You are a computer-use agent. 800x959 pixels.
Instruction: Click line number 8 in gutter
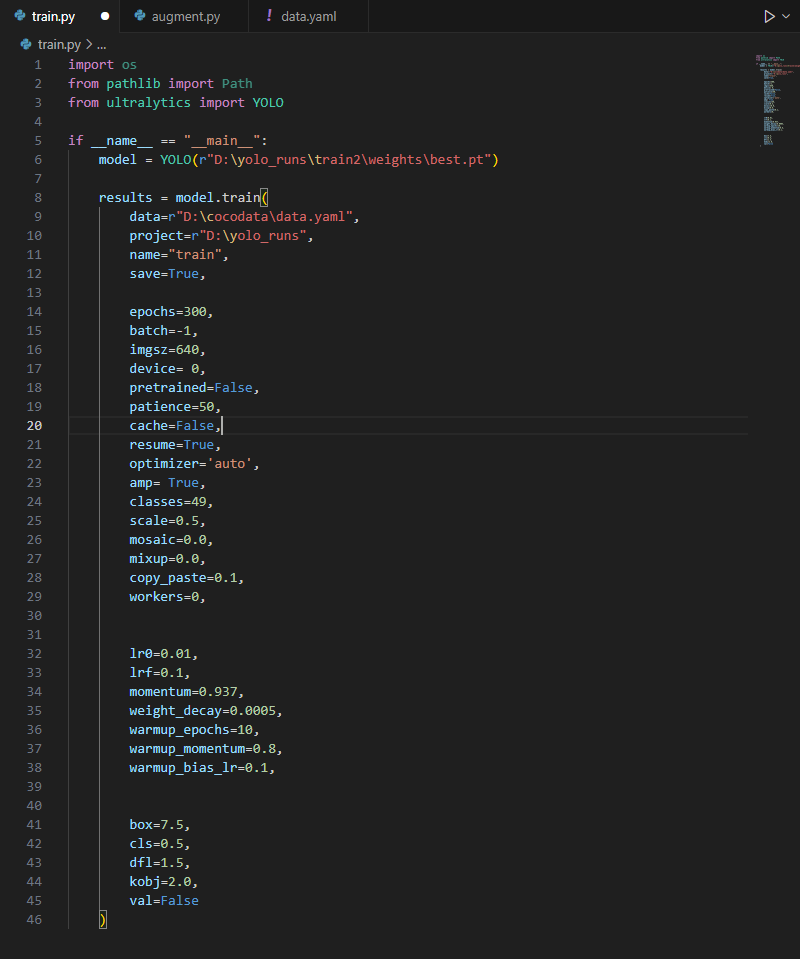[38, 198]
